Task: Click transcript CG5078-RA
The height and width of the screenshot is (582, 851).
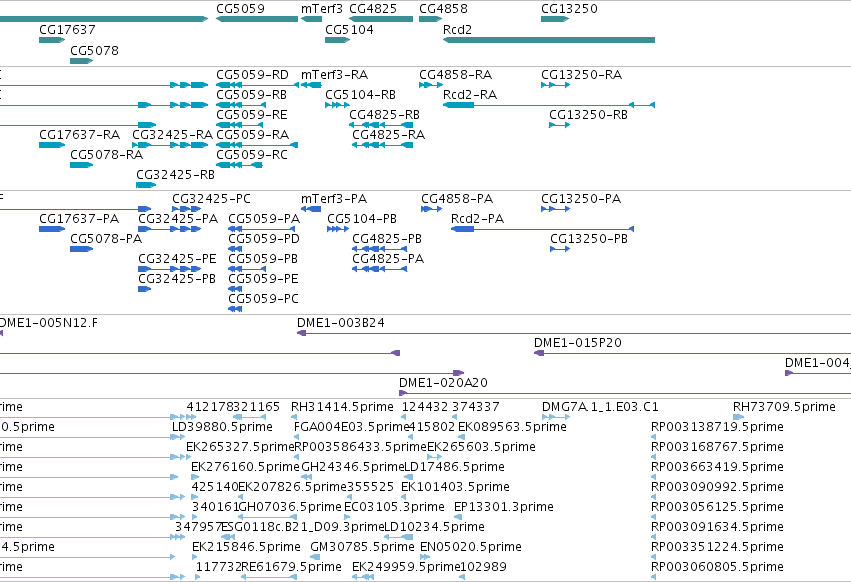Action: point(81,165)
